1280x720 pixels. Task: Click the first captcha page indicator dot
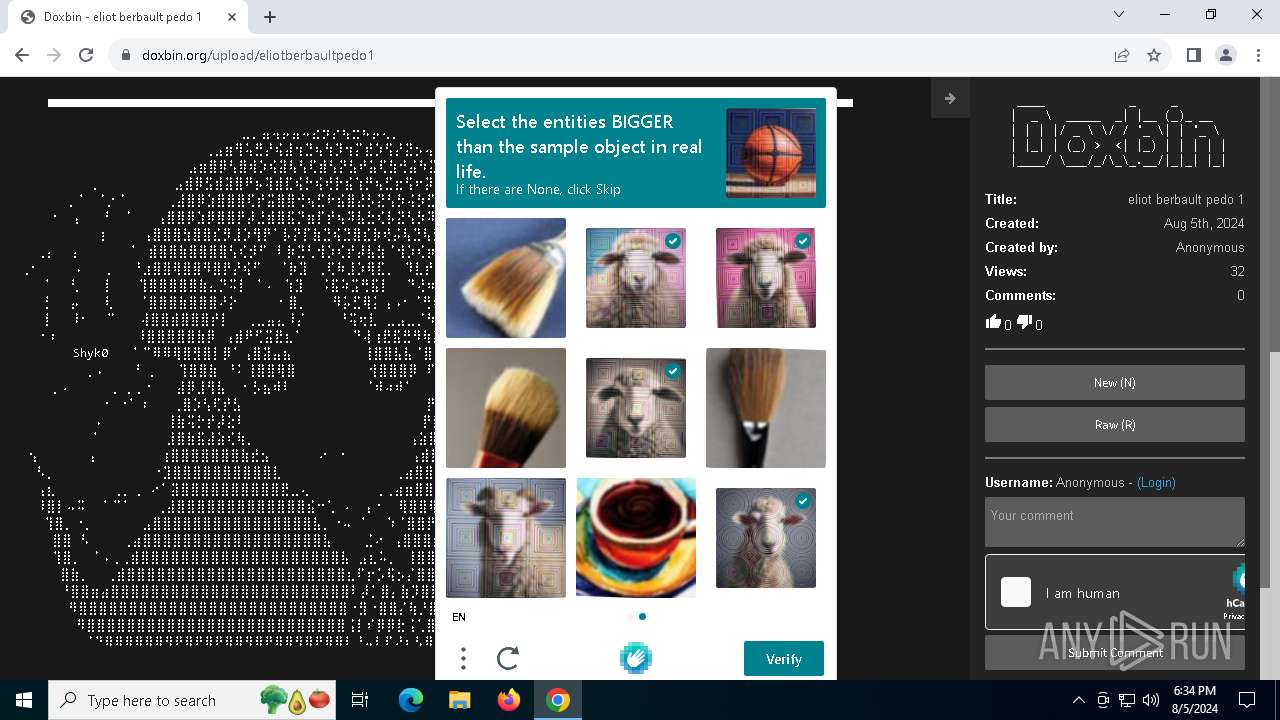click(x=629, y=617)
